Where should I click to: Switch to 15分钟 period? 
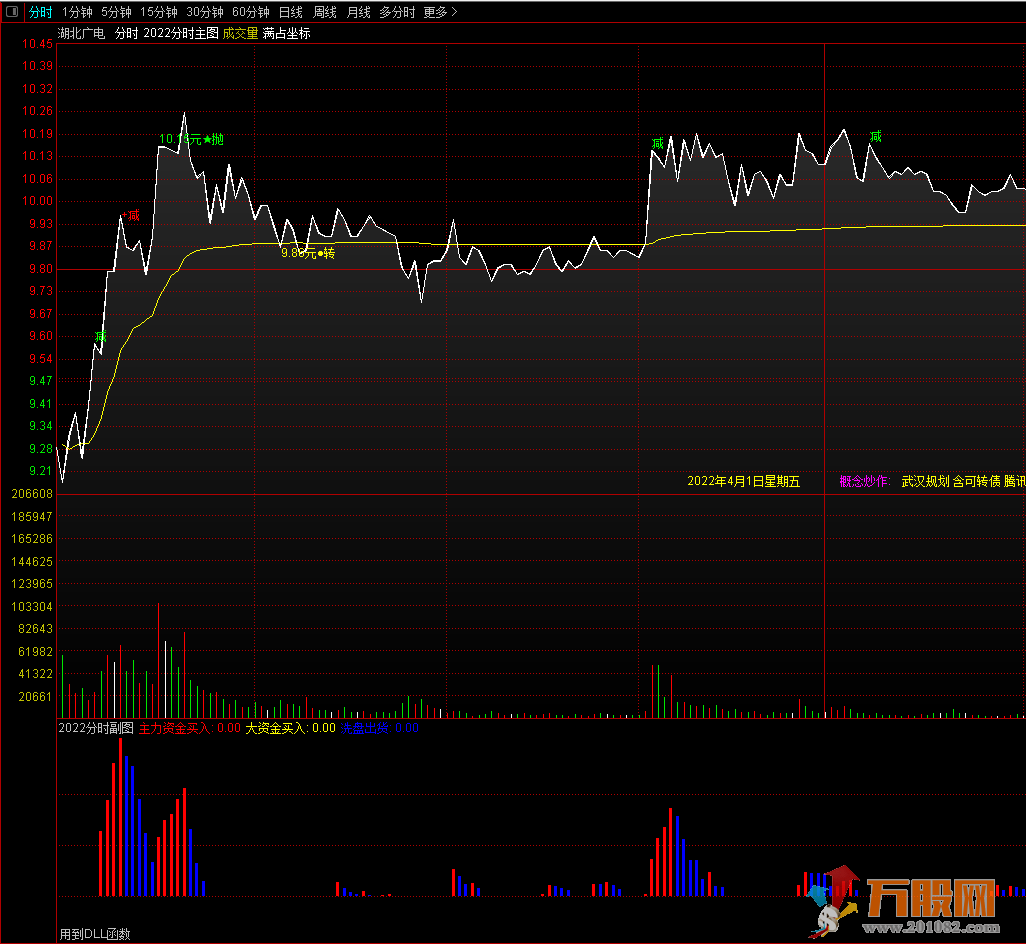tap(159, 12)
